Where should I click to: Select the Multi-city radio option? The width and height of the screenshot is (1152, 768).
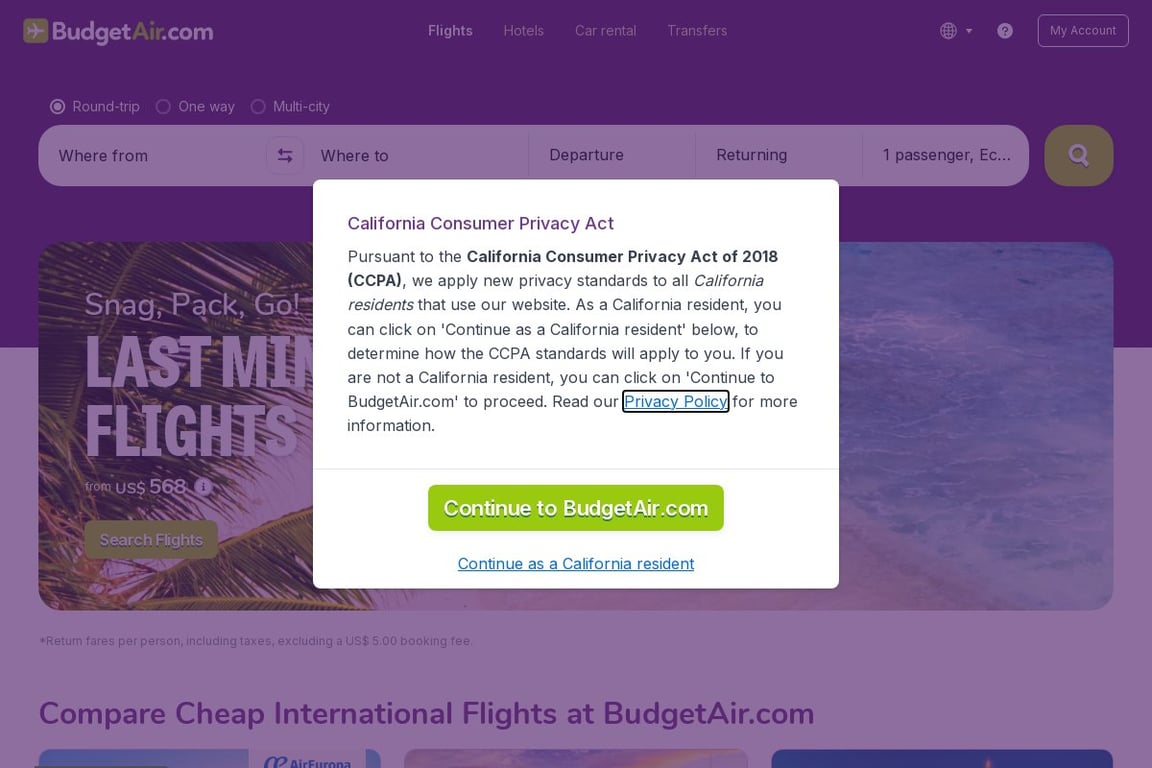(258, 106)
